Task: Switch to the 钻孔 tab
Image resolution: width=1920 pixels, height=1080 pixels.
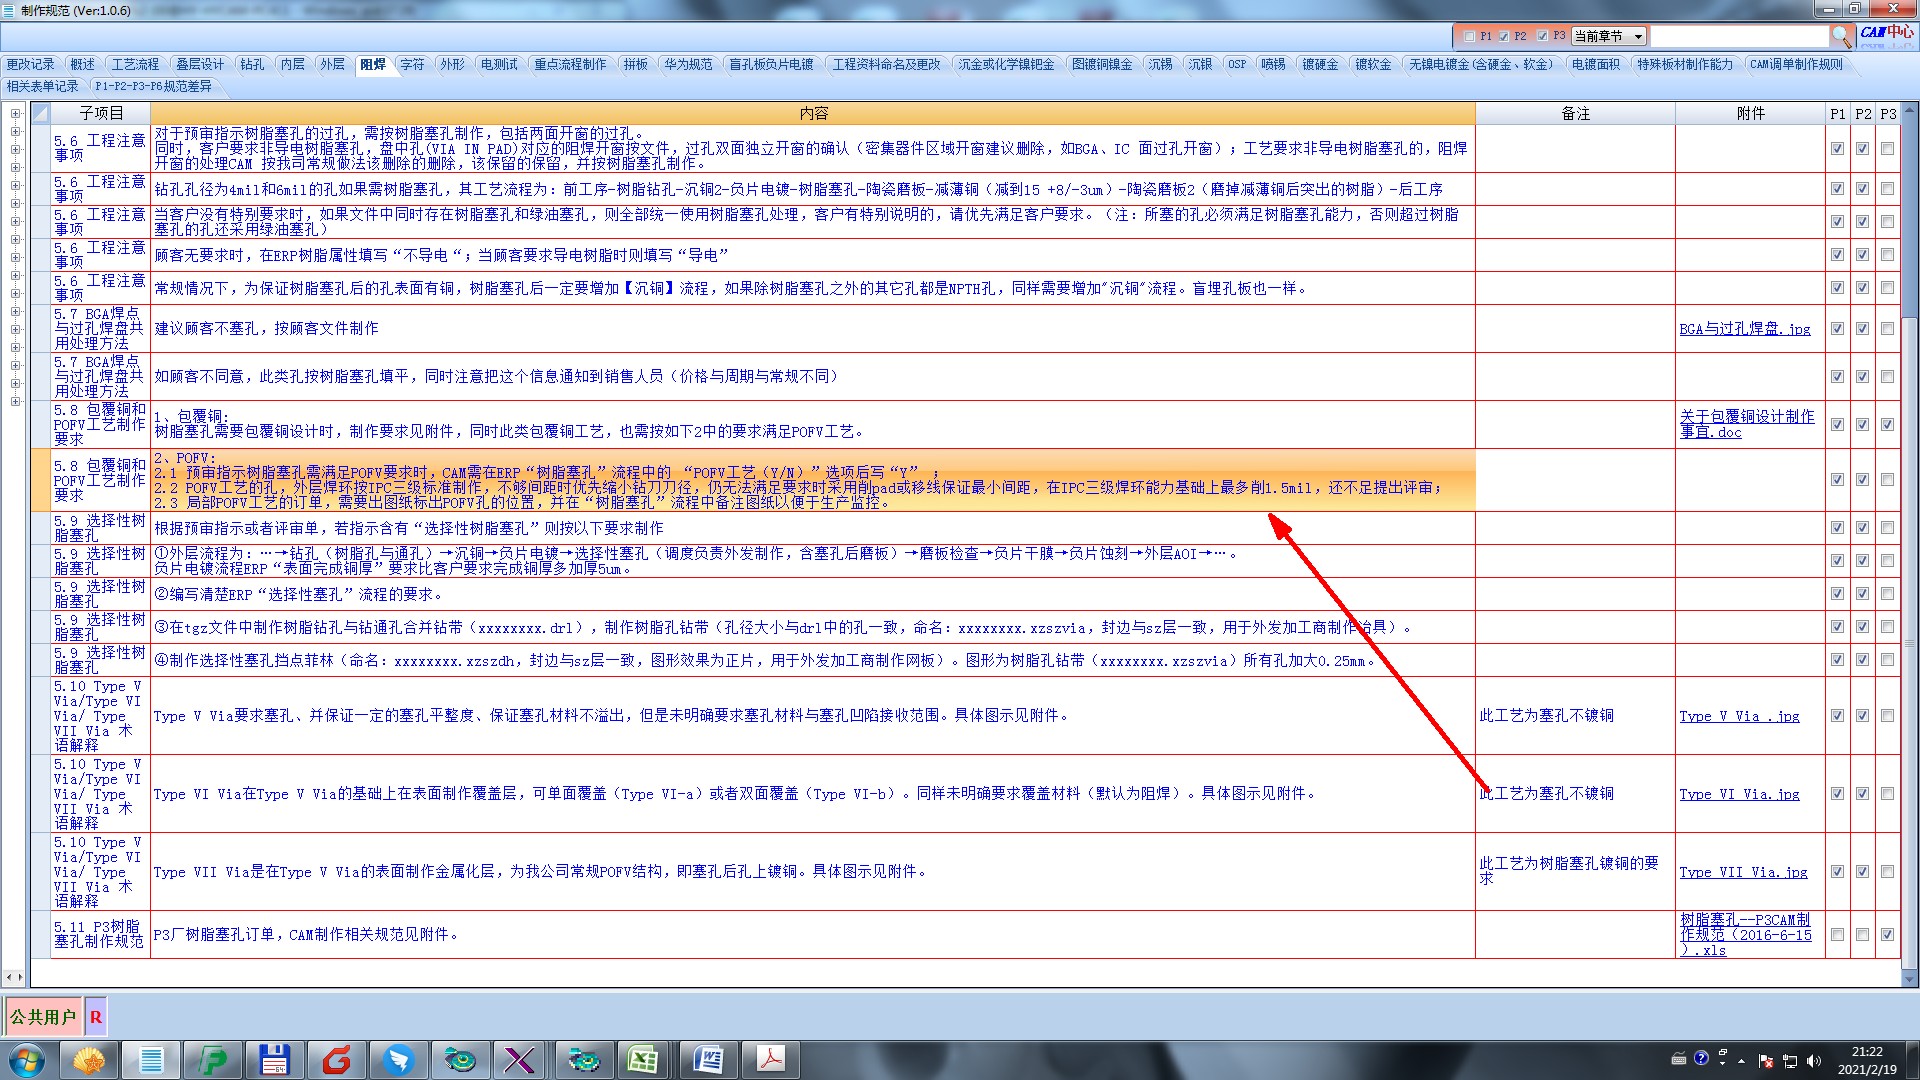Action: point(252,64)
